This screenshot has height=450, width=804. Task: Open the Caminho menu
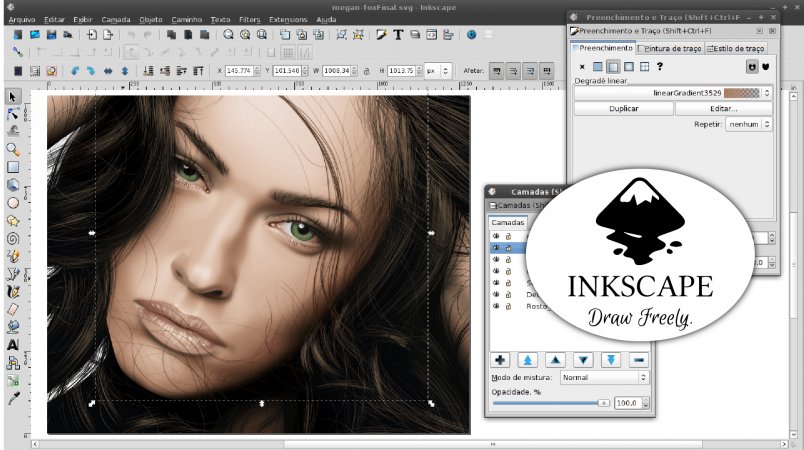(x=187, y=19)
